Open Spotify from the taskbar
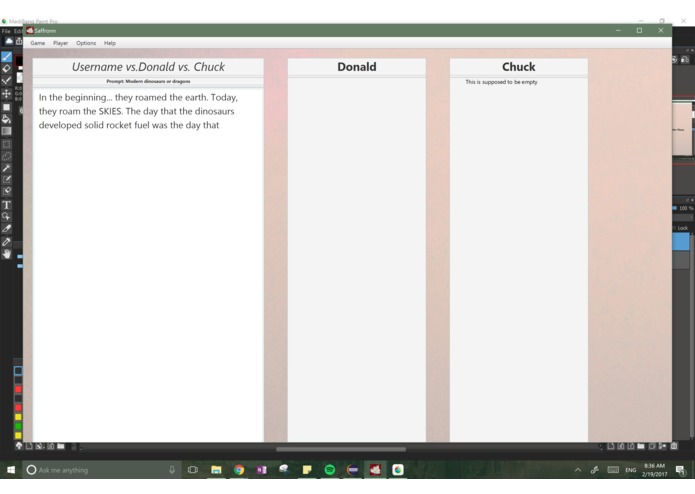The image size is (695, 494). click(x=330, y=470)
